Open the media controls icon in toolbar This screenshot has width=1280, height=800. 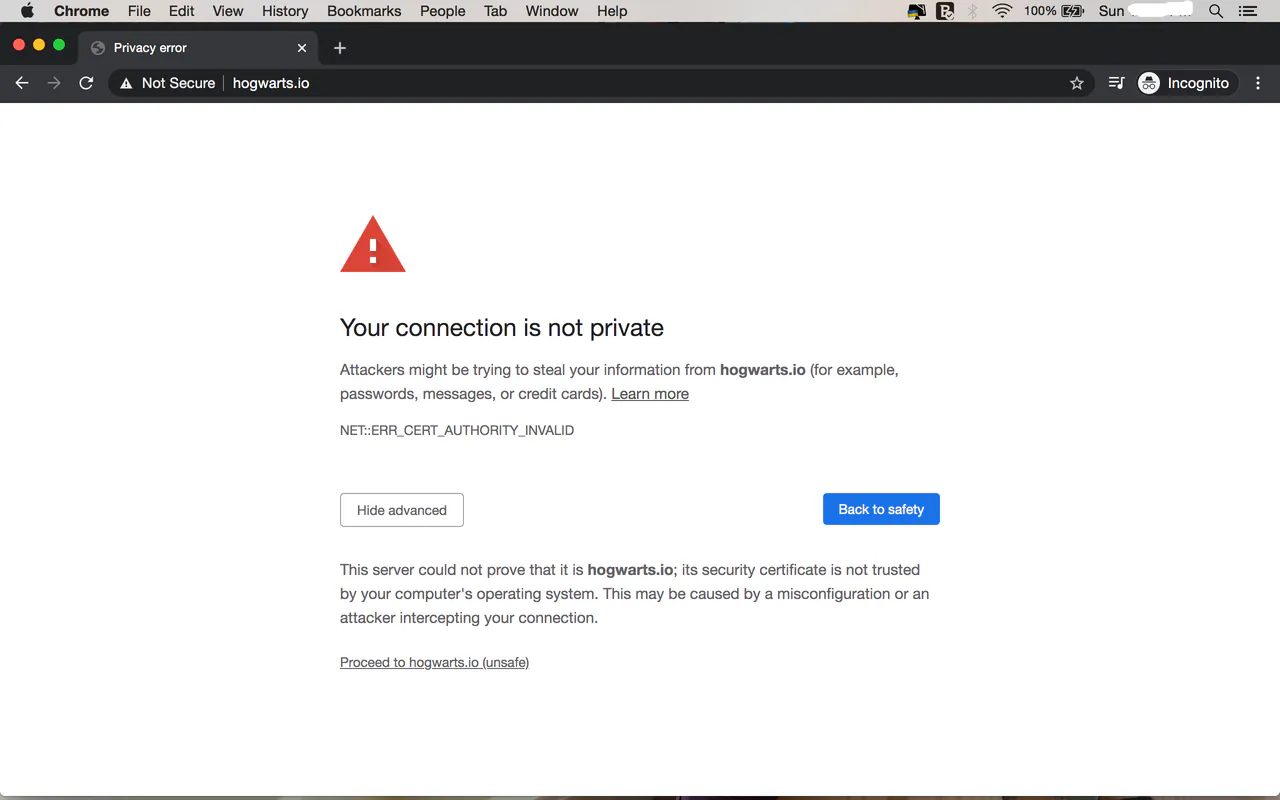[x=1117, y=83]
